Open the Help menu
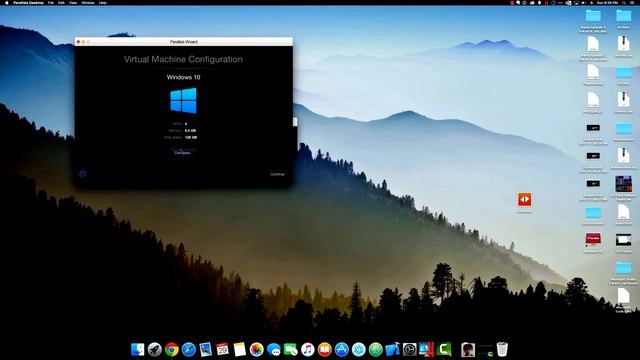Viewport: 640px width, 360px height. 102,2
